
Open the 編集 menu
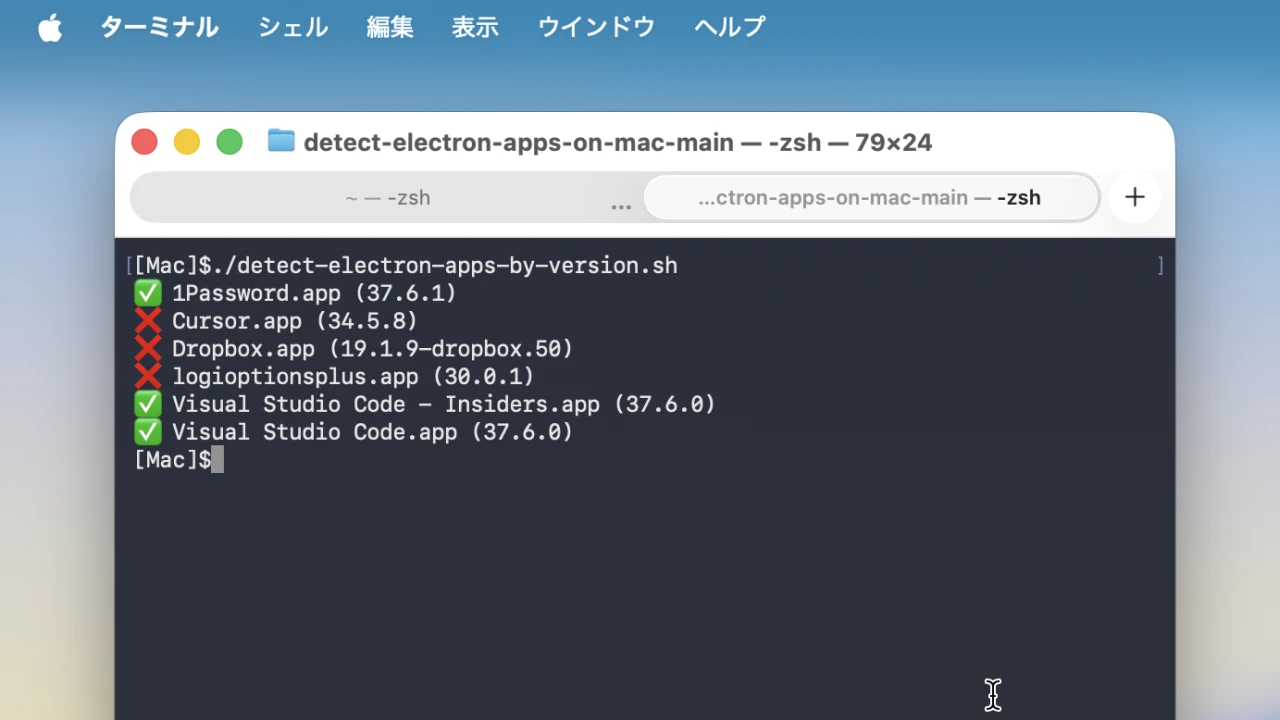click(389, 27)
